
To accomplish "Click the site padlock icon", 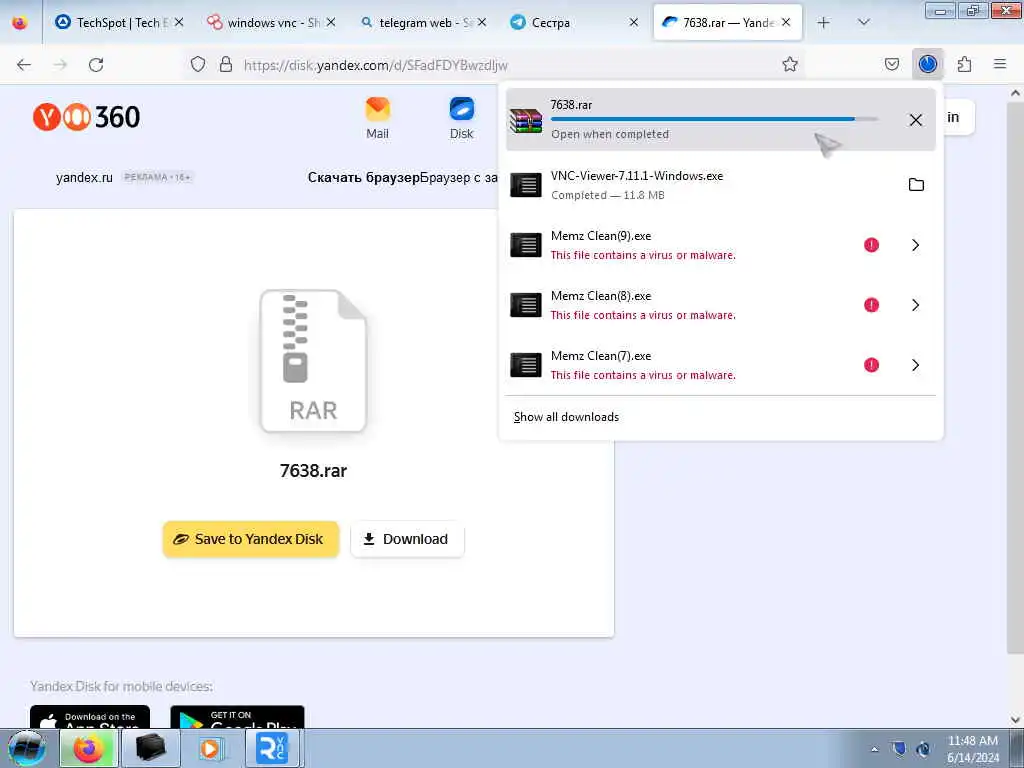I will (x=226, y=64).
